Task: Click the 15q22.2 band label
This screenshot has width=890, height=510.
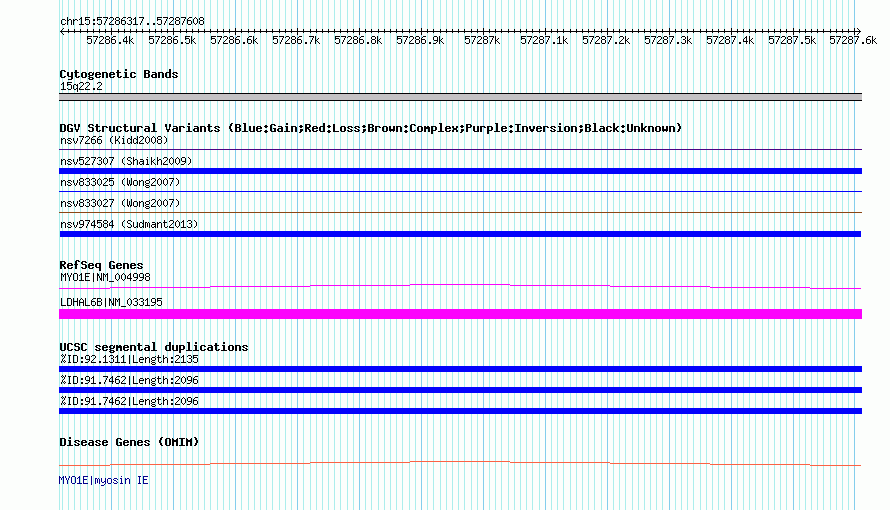Action: [x=81, y=86]
